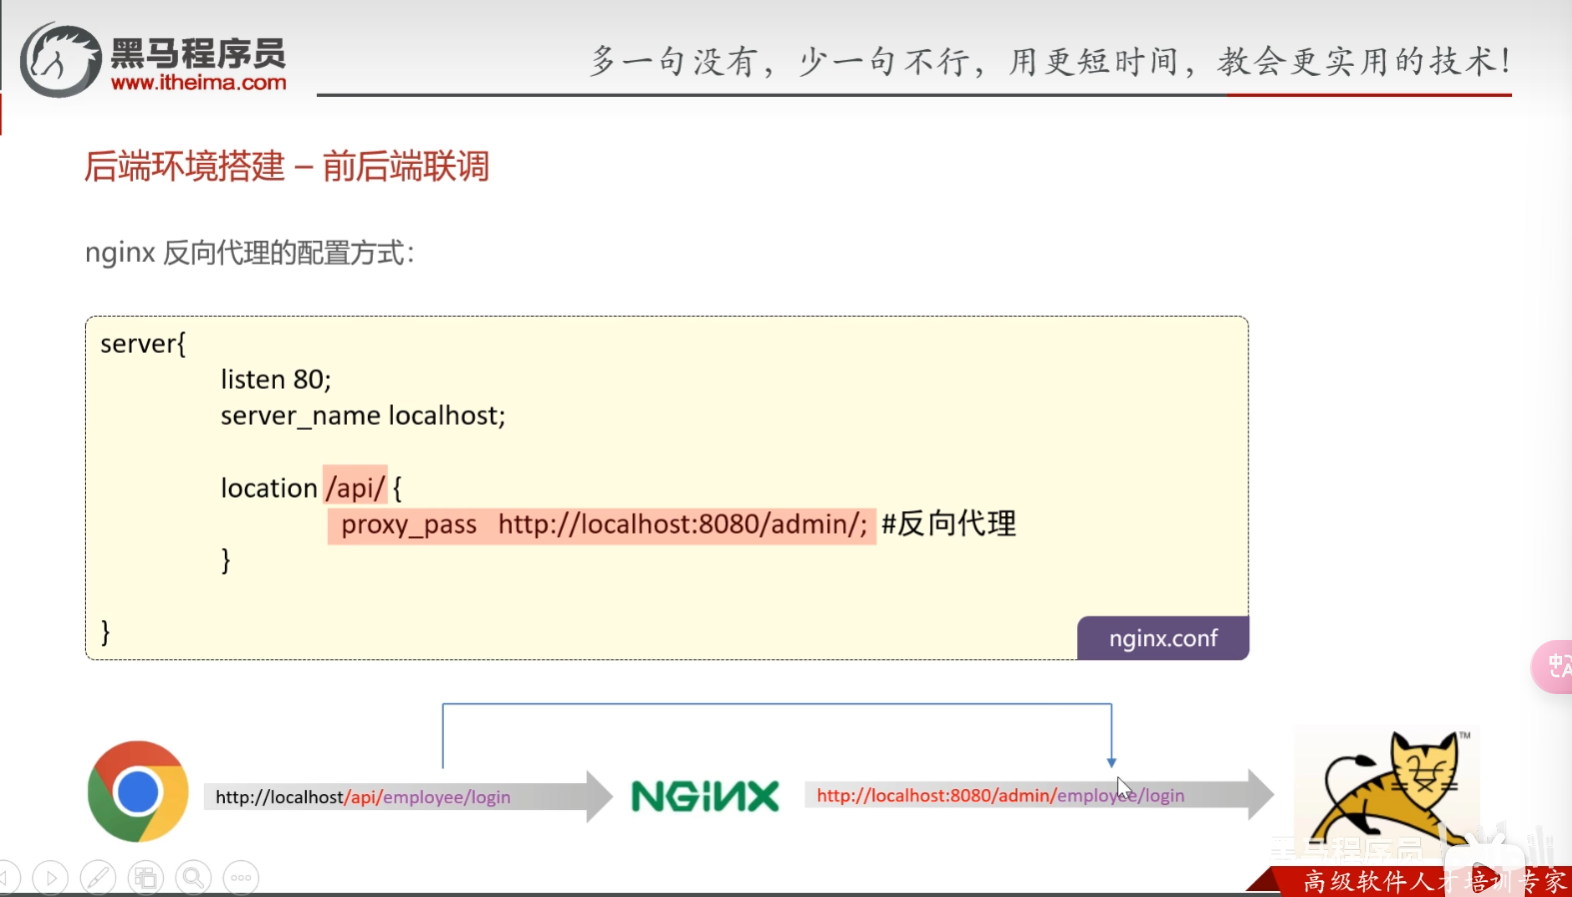Click the NGINX logo in diagram

pos(705,796)
